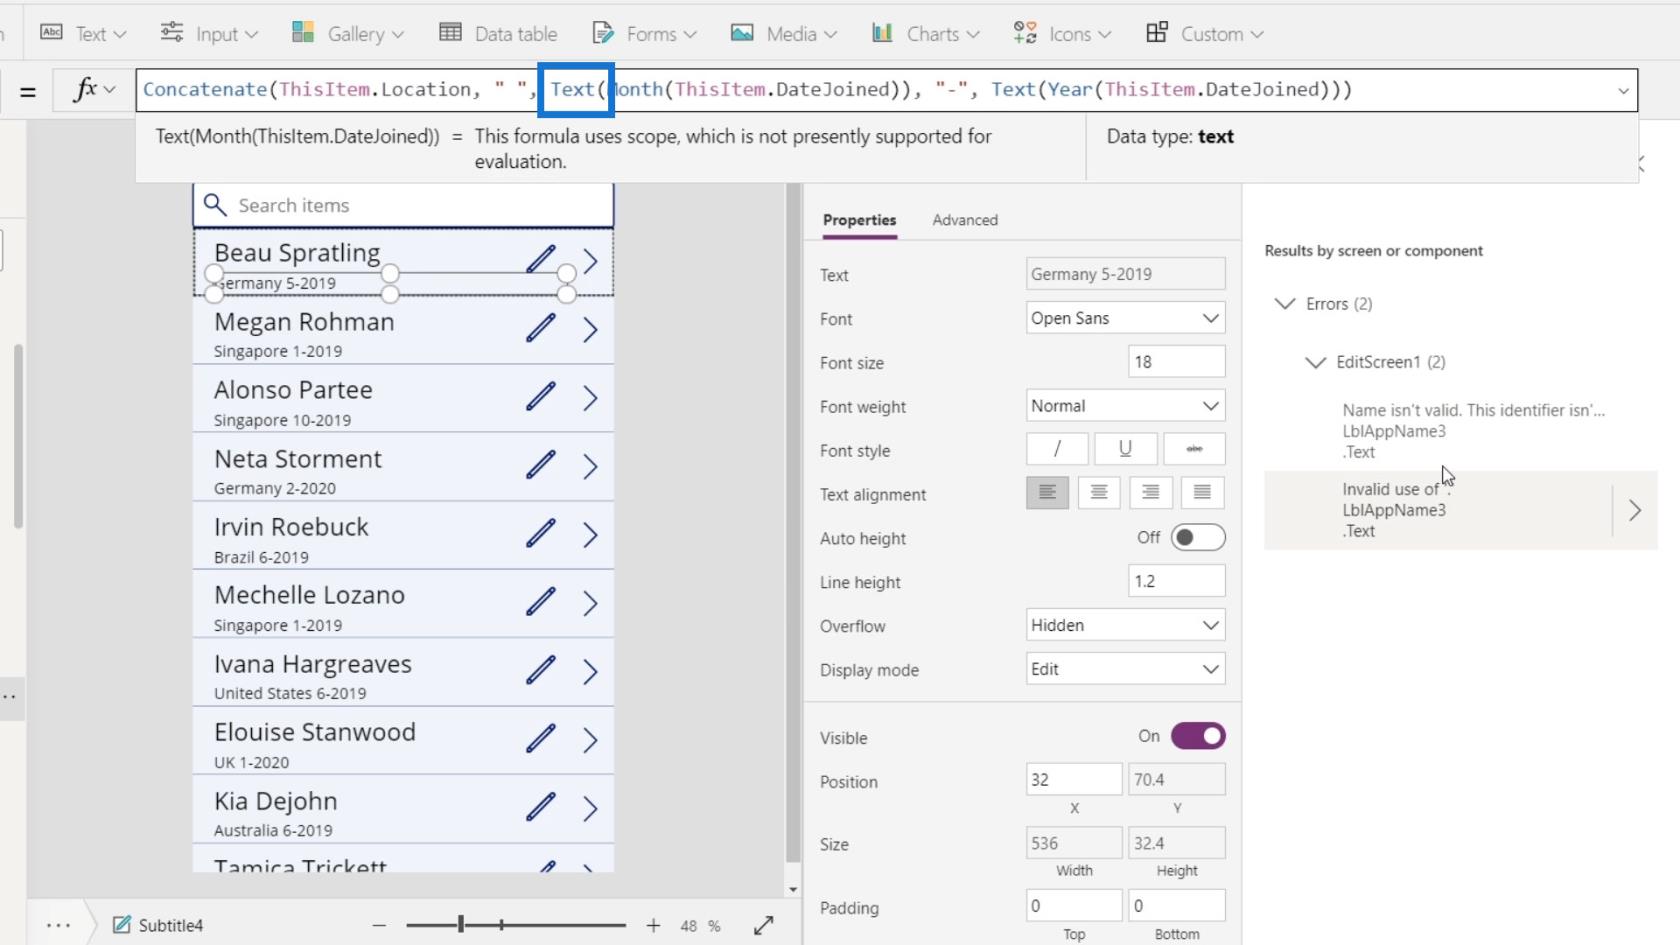This screenshot has width=1680, height=945.
Task: Click edit pencil for Elouise Stanwood
Action: coord(541,738)
